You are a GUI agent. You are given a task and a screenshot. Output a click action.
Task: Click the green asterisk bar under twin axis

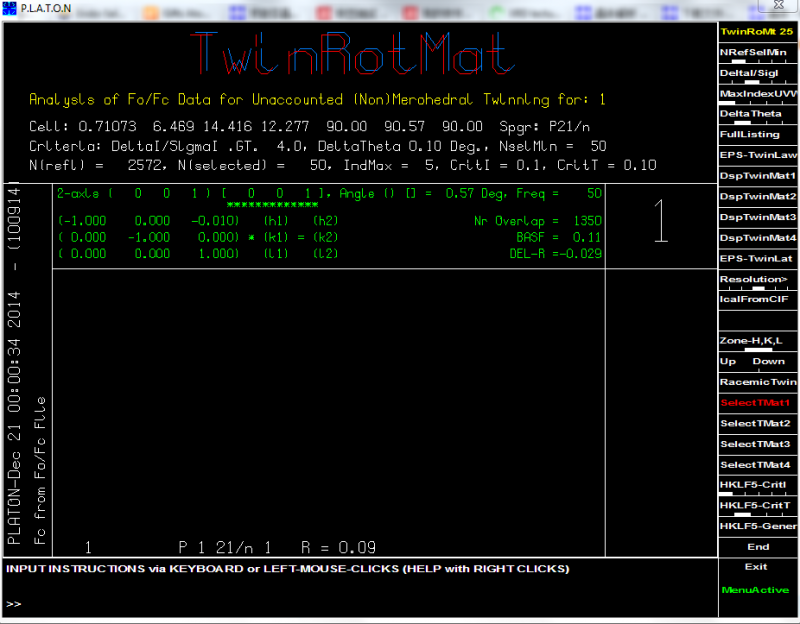tap(272, 205)
